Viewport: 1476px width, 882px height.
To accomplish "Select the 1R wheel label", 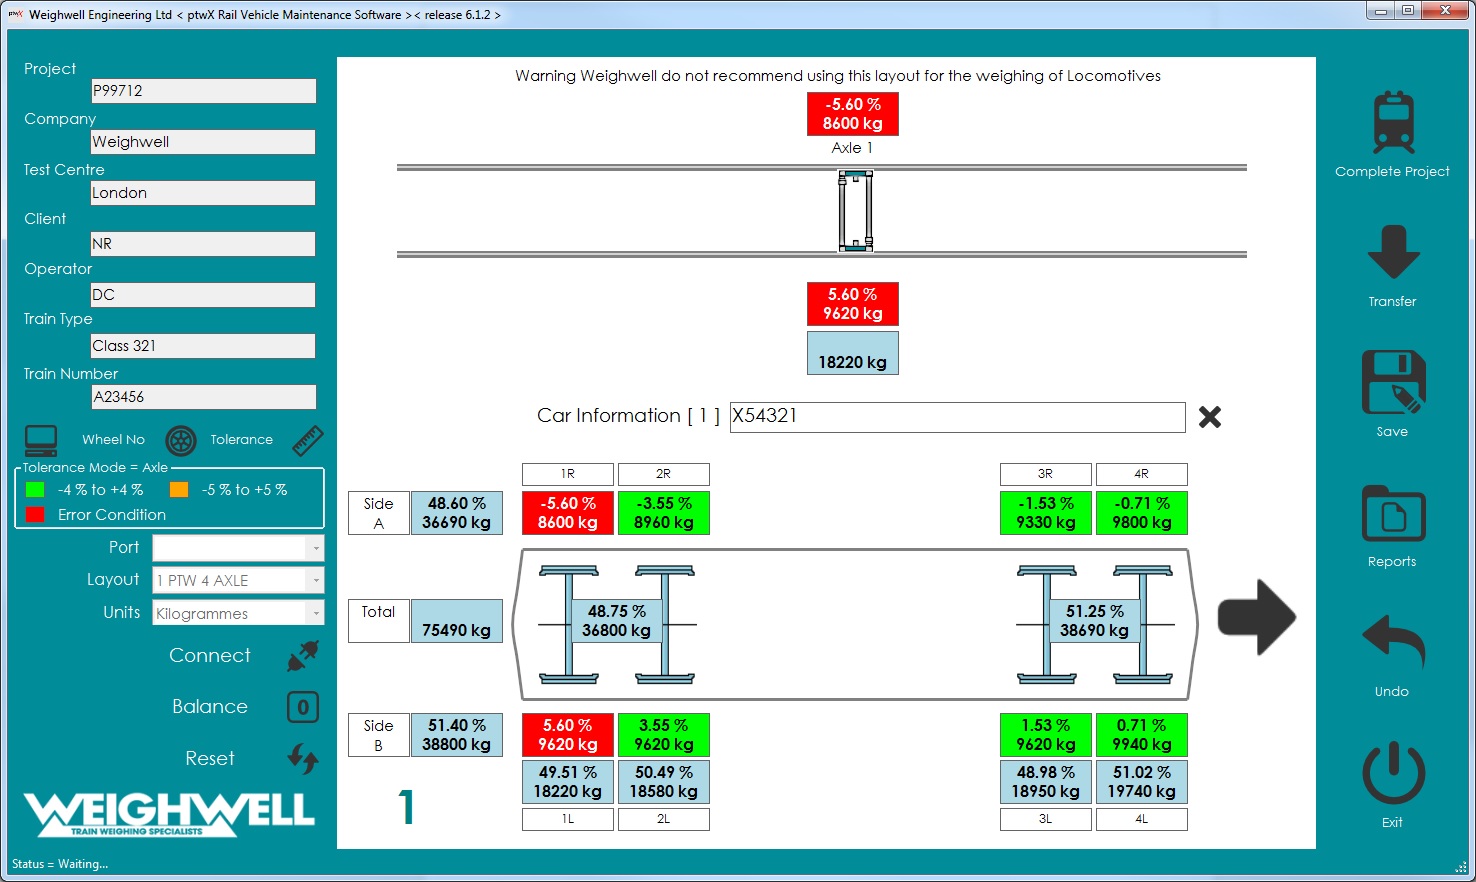I will (568, 474).
